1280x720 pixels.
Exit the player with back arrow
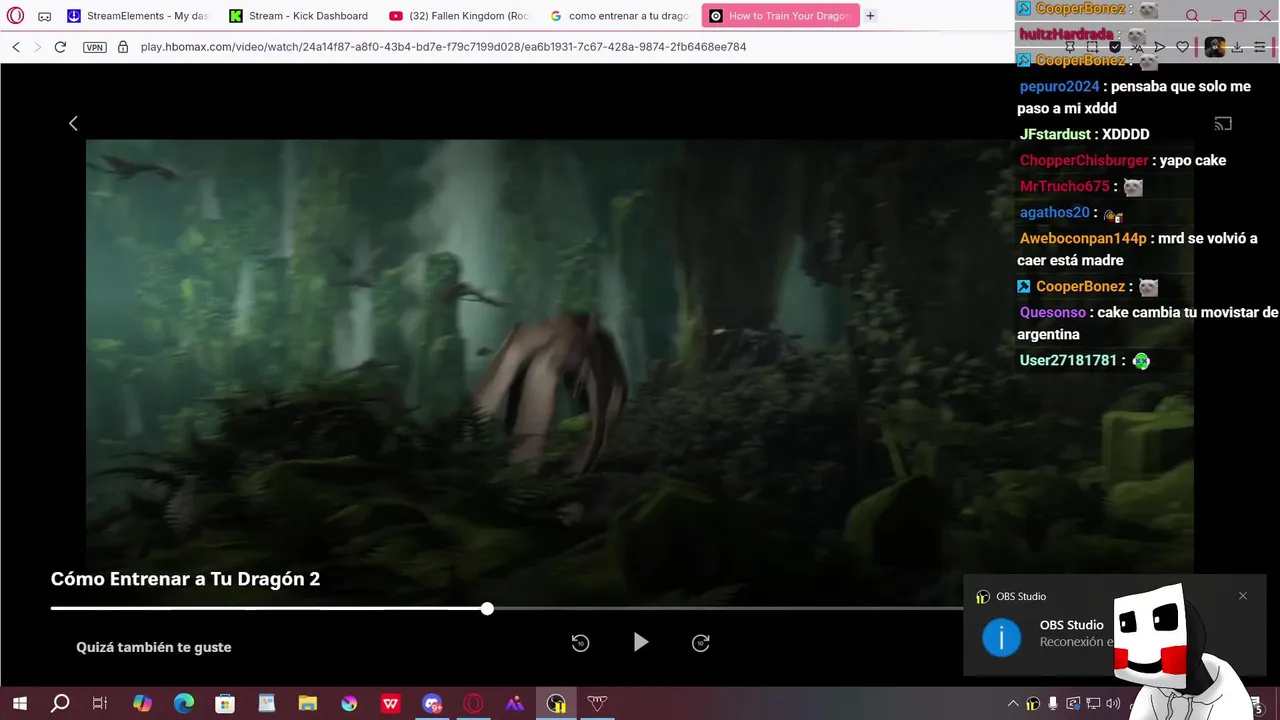[x=73, y=123]
